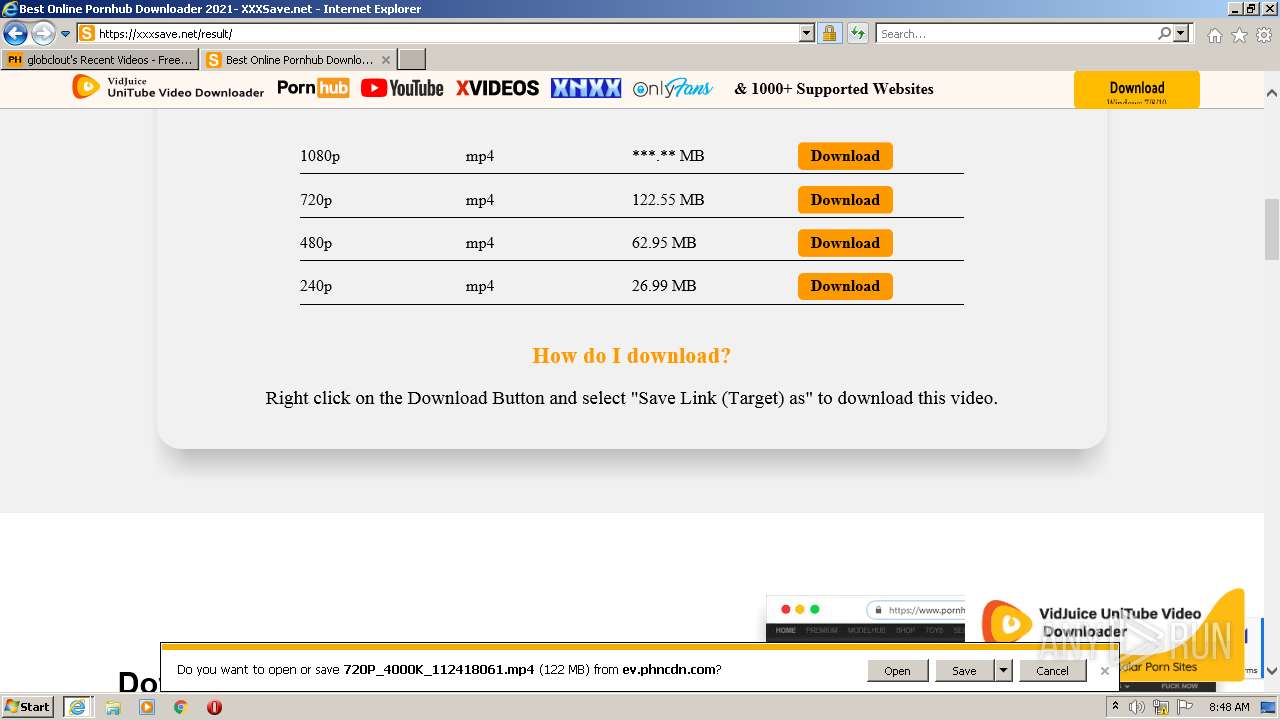The width and height of the screenshot is (1280, 720).
Task: Switch to globclout's Recent Videos tab
Action: pyautogui.click(x=100, y=60)
